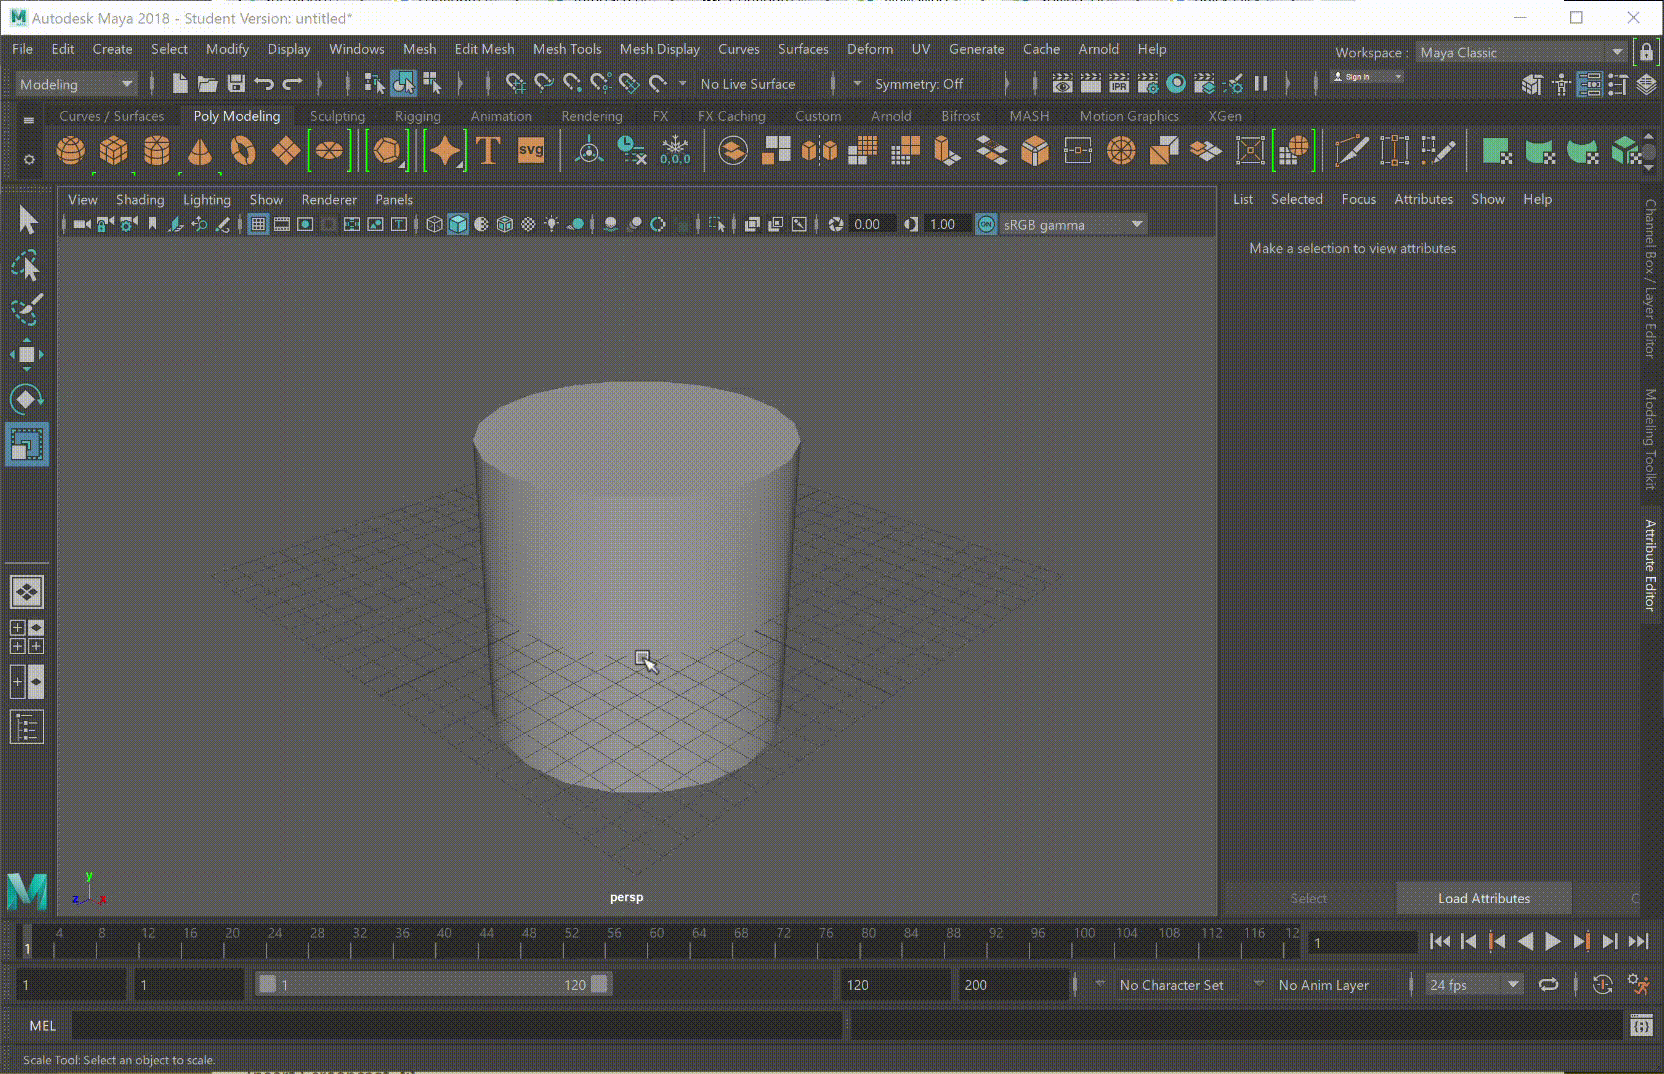Open the Mesh Tools menu

pos(566,49)
